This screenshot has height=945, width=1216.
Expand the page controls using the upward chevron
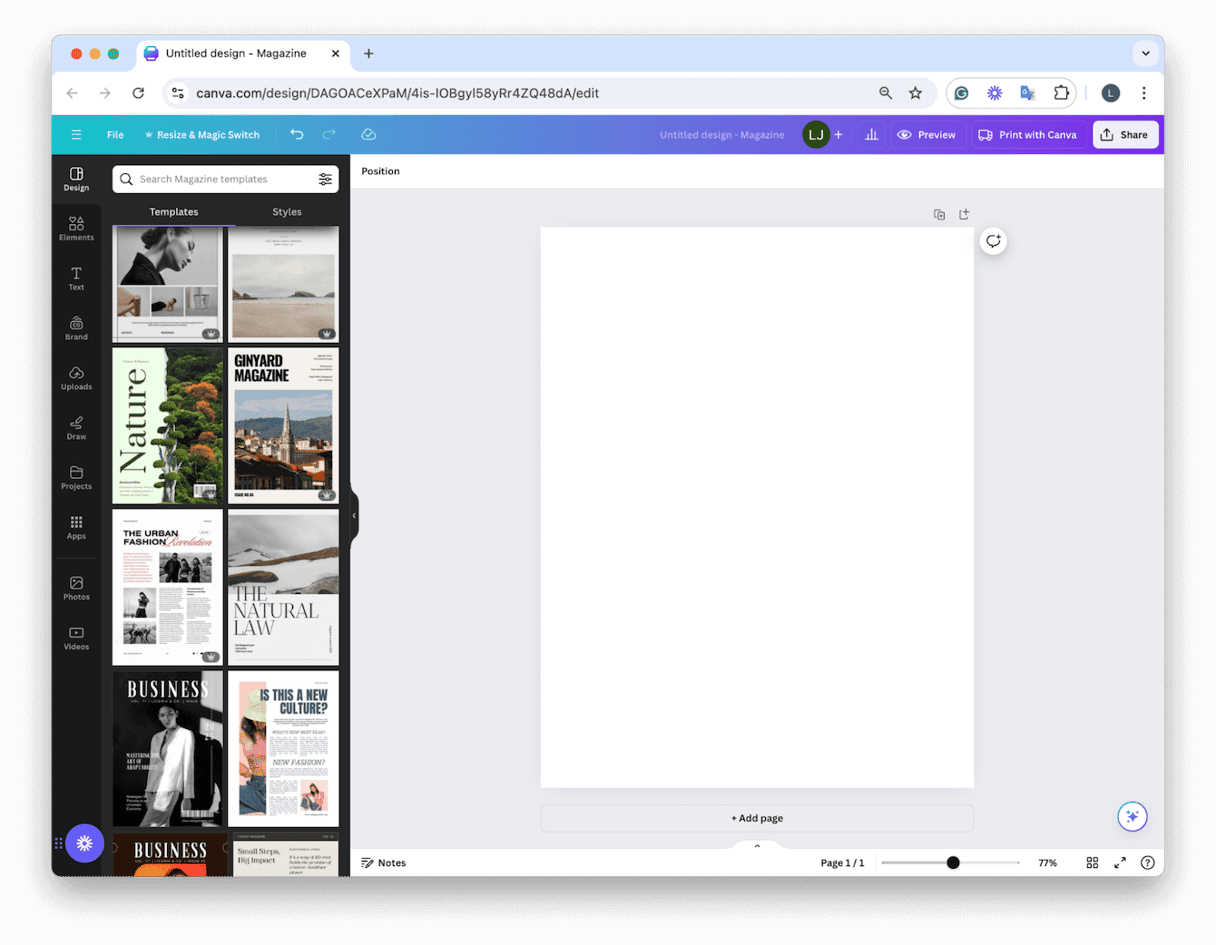757,845
